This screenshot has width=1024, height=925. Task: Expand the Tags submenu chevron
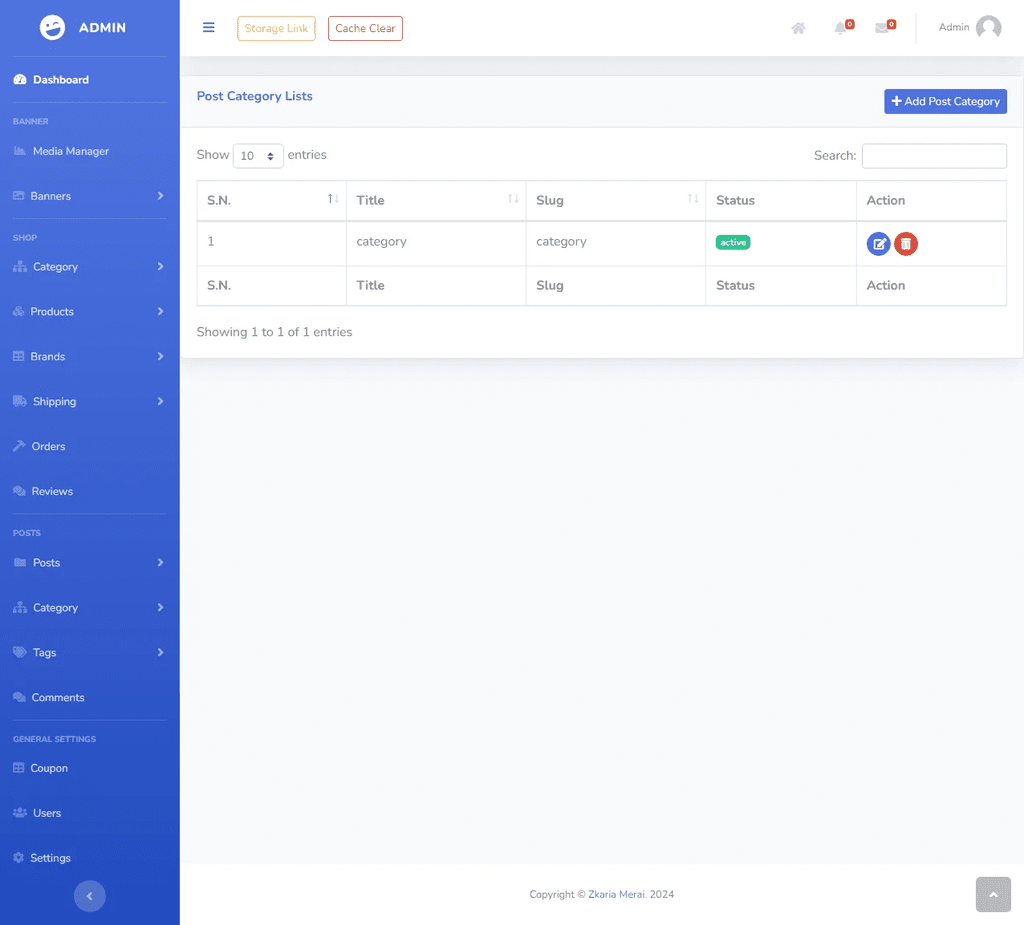[160, 653]
